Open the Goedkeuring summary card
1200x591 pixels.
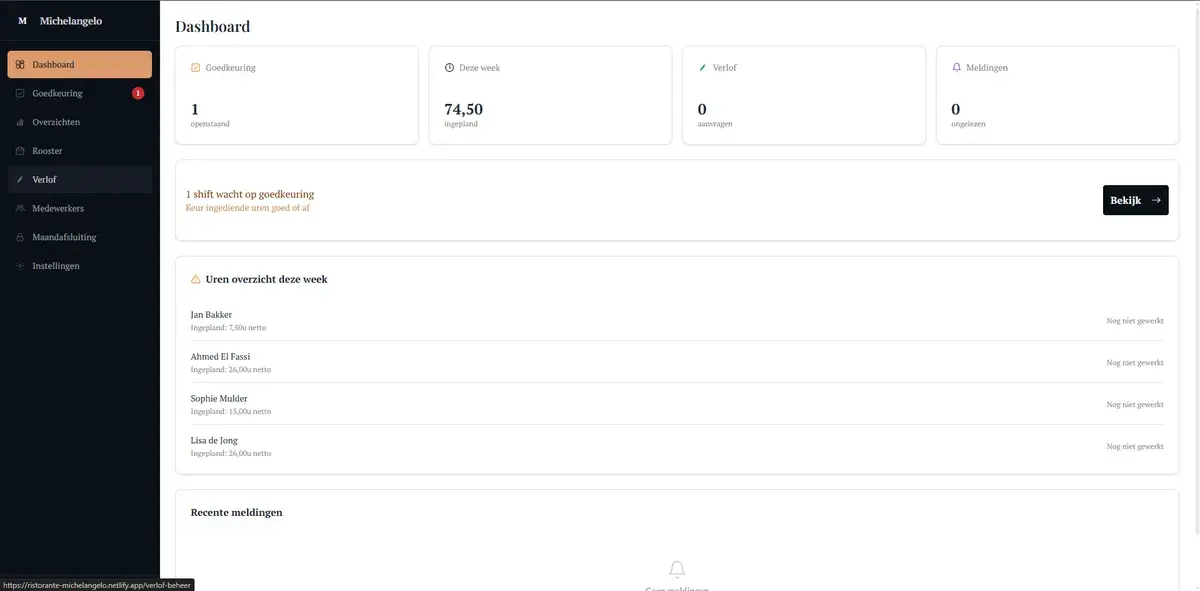pyautogui.click(x=296, y=95)
